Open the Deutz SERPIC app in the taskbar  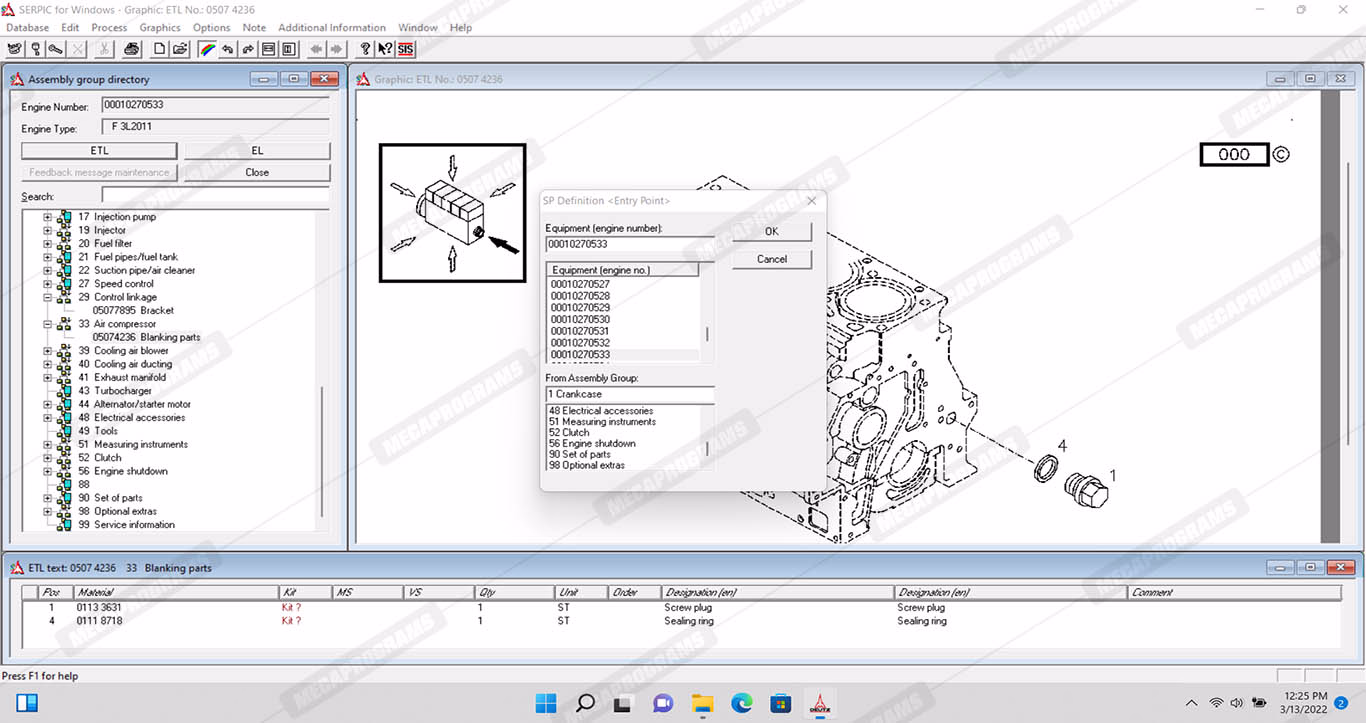[x=819, y=703]
